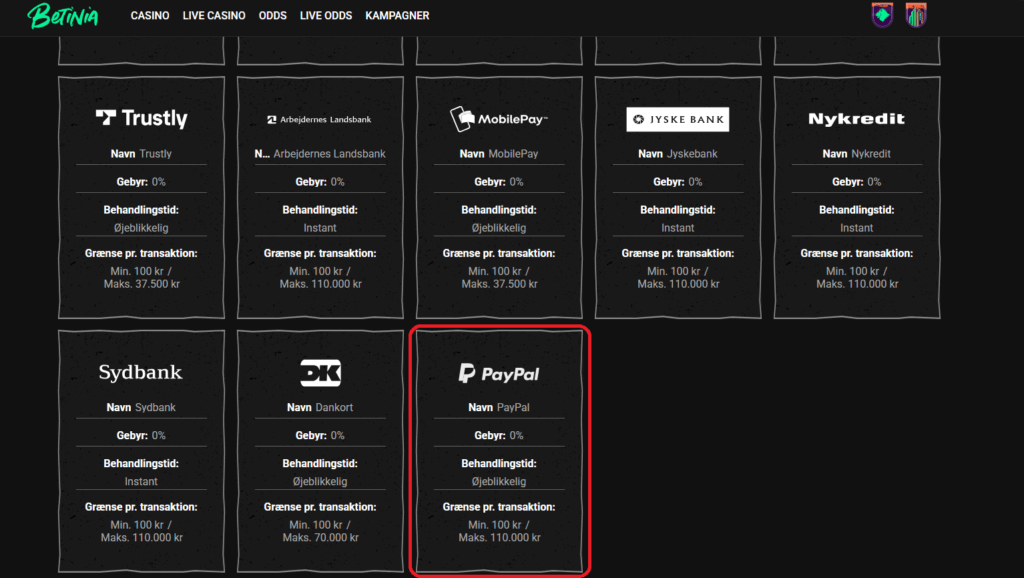Click 'Øjeblikkelig' in the Trustly card
This screenshot has width=1024, height=578.
pos(141,228)
